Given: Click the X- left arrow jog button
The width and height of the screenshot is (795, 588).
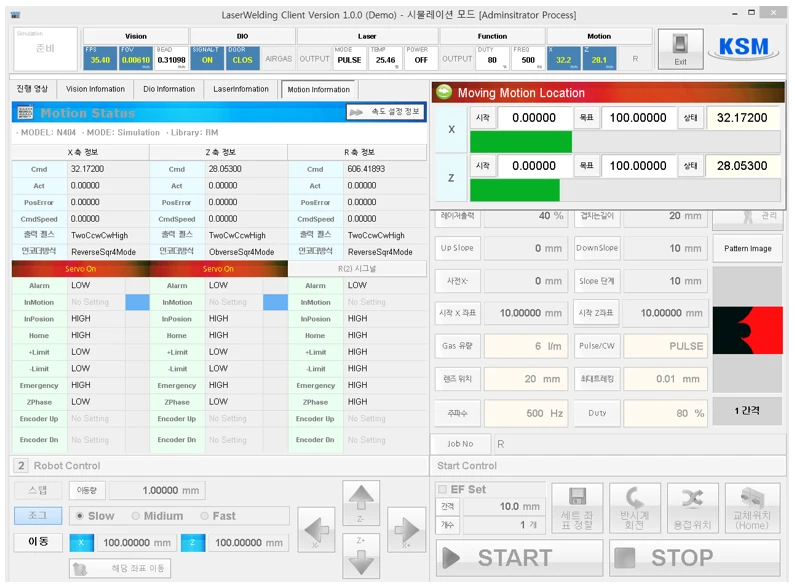Looking at the screenshot, I should pos(316,530).
